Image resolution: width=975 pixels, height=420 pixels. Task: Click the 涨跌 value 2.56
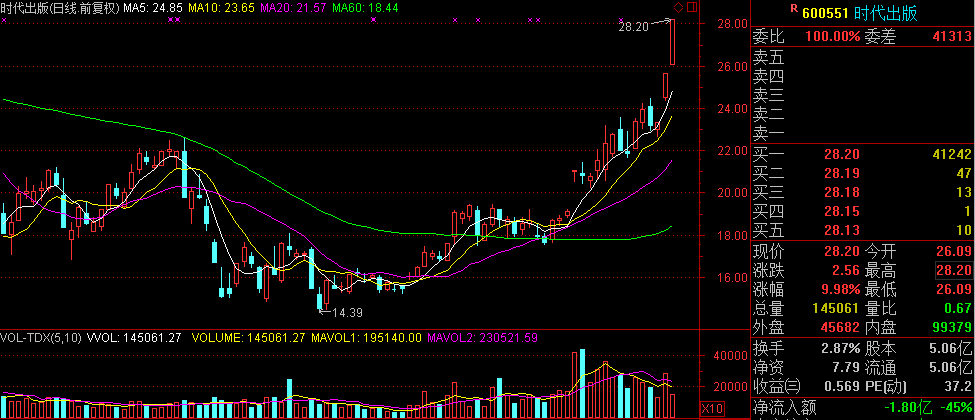click(x=847, y=271)
